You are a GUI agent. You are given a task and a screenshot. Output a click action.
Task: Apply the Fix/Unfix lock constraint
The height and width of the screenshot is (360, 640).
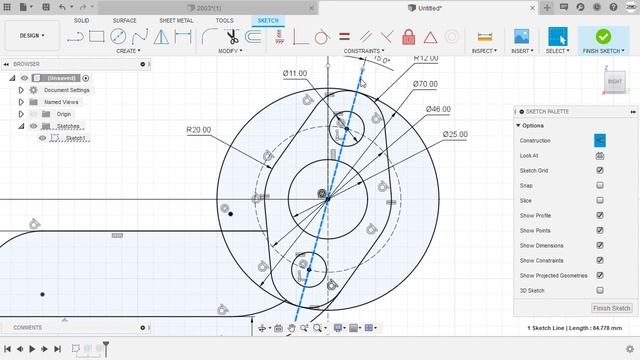408,37
